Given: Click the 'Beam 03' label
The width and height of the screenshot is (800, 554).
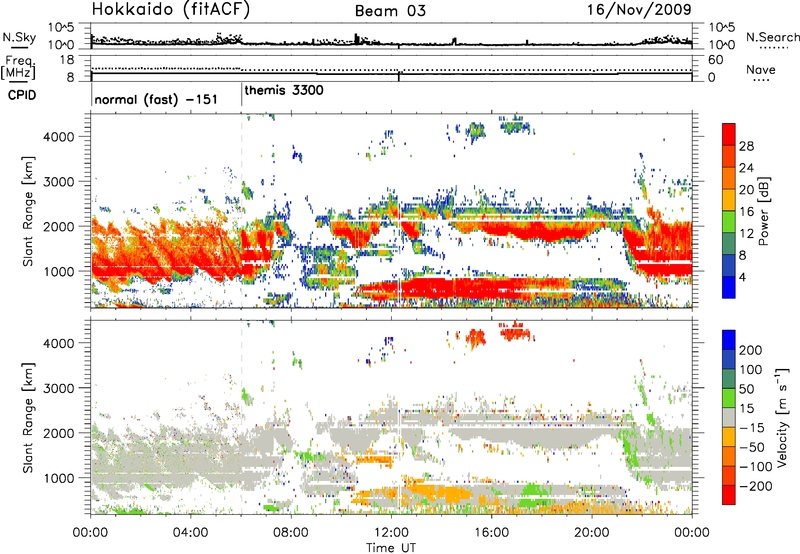Looking at the screenshot, I should (390, 11).
